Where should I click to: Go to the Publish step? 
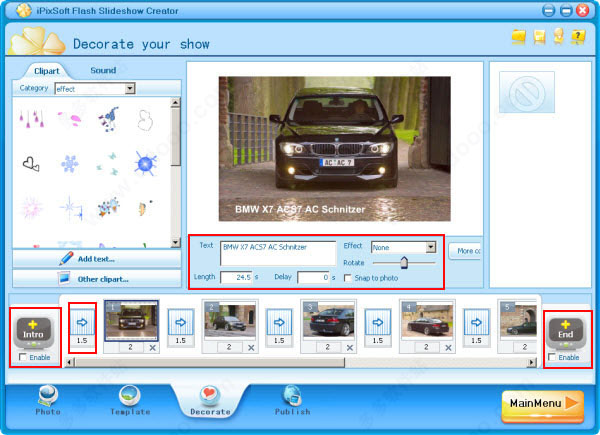[x=292, y=400]
